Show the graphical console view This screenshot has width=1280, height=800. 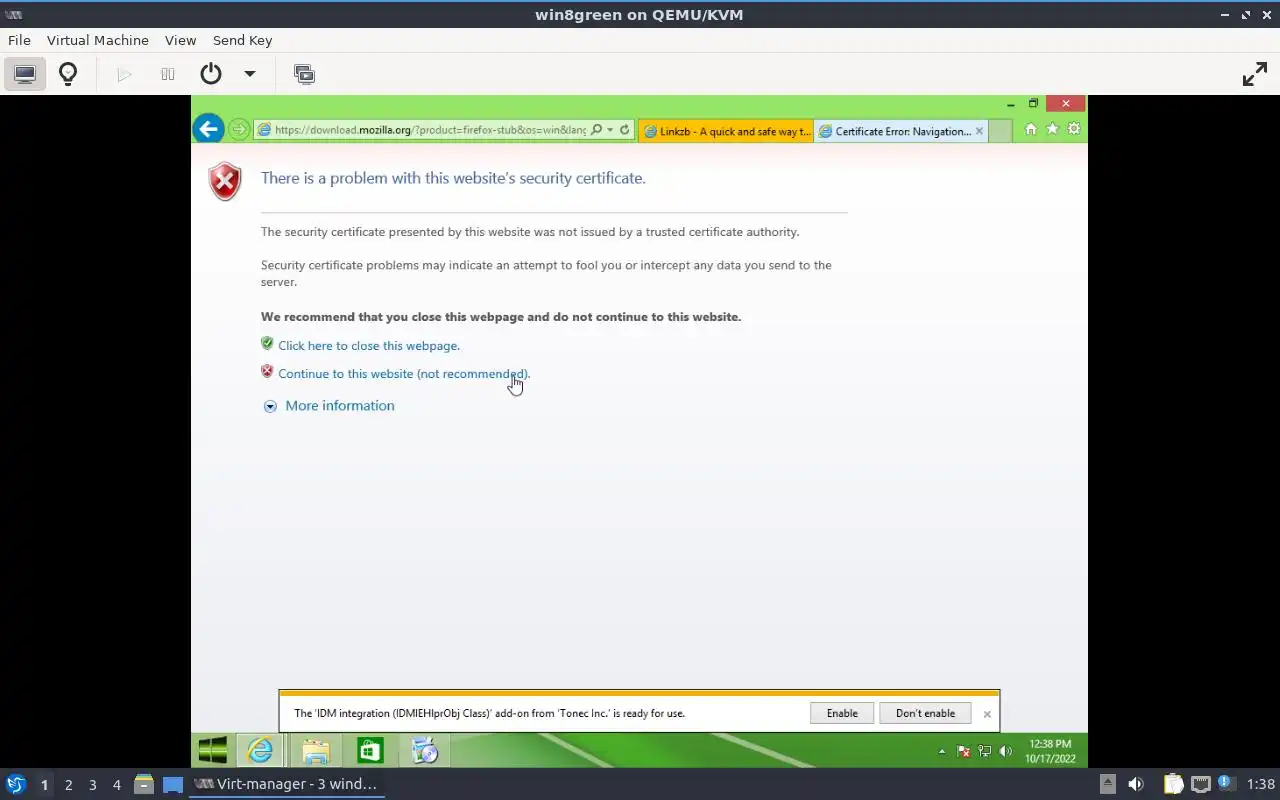click(25, 74)
